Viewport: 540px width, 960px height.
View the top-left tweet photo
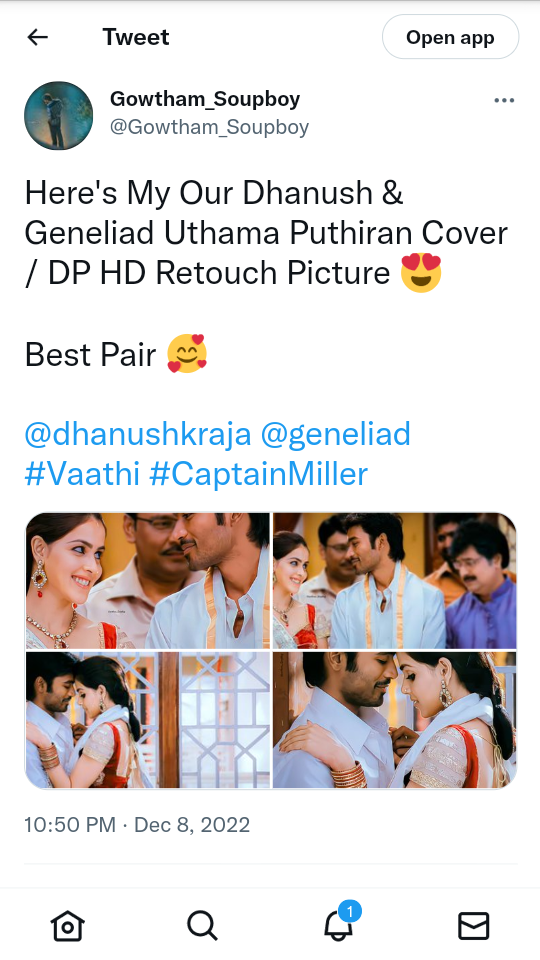click(148, 580)
